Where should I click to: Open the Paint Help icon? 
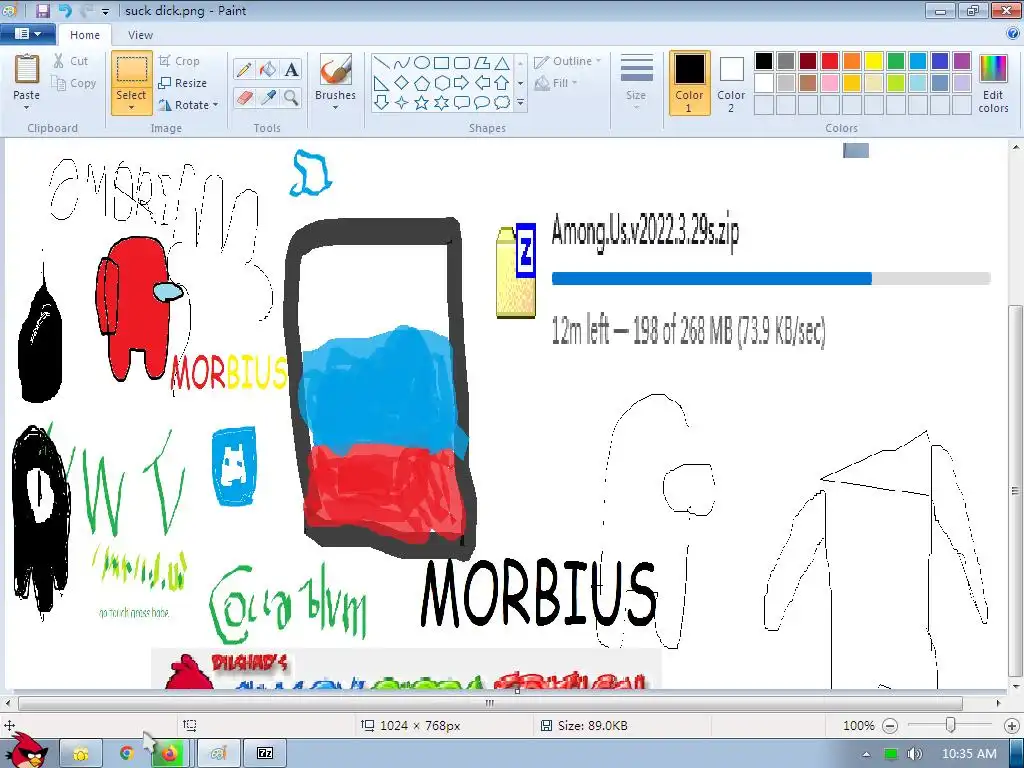(1013, 34)
